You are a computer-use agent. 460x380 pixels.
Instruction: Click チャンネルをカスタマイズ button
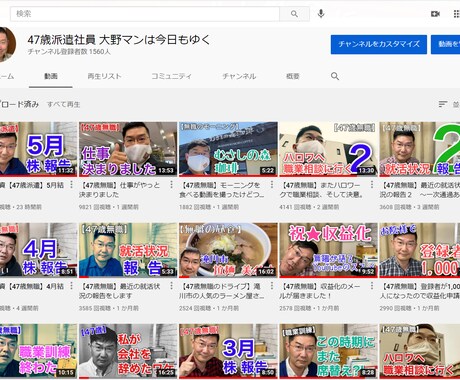click(x=379, y=44)
